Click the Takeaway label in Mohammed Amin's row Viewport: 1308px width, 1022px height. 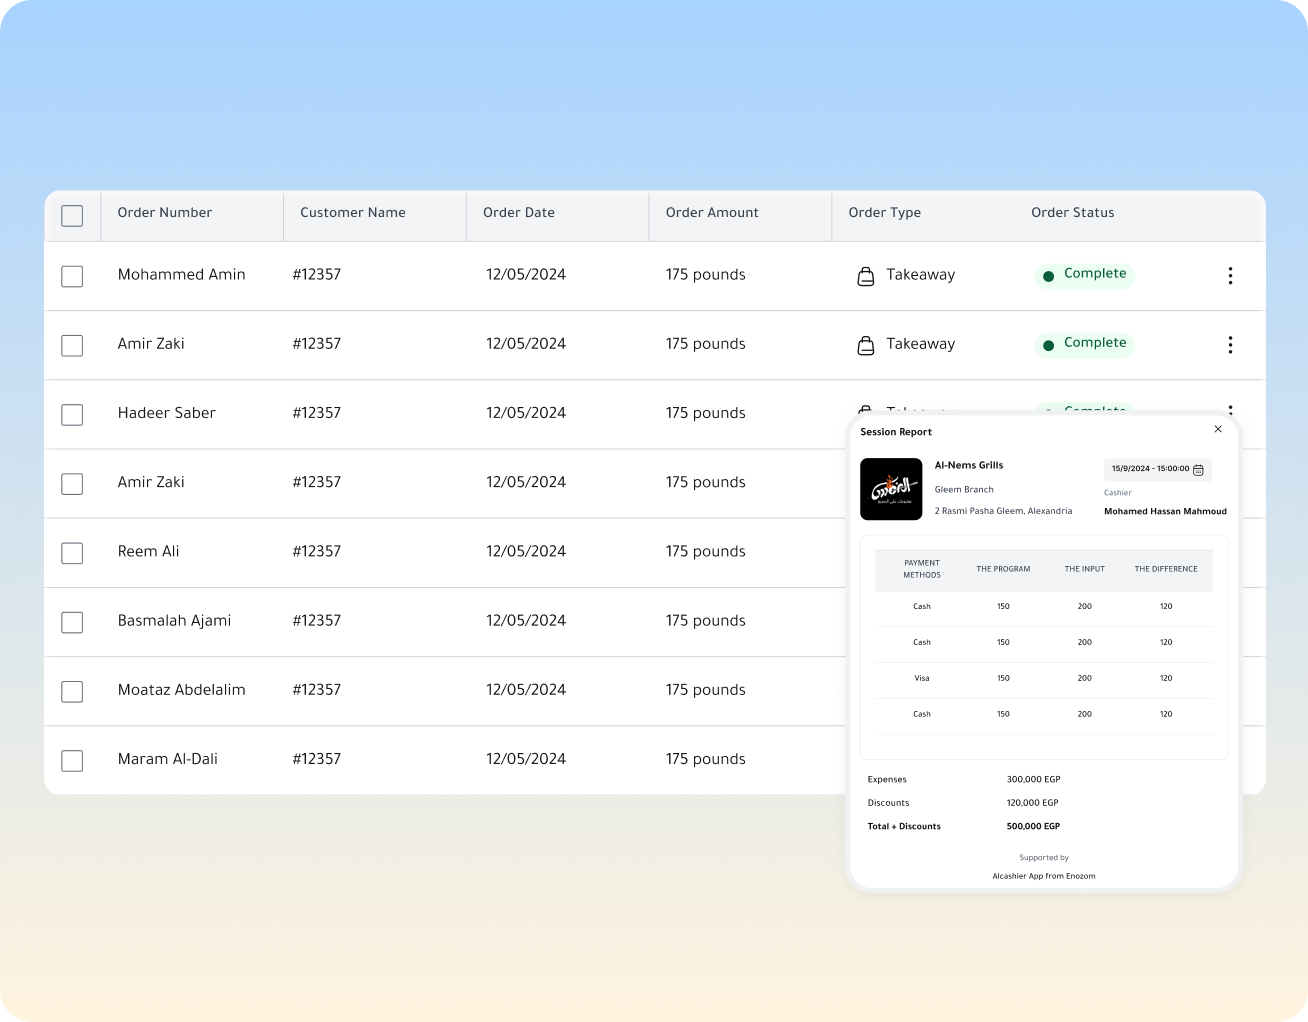pyautogui.click(x=921, y=275)
